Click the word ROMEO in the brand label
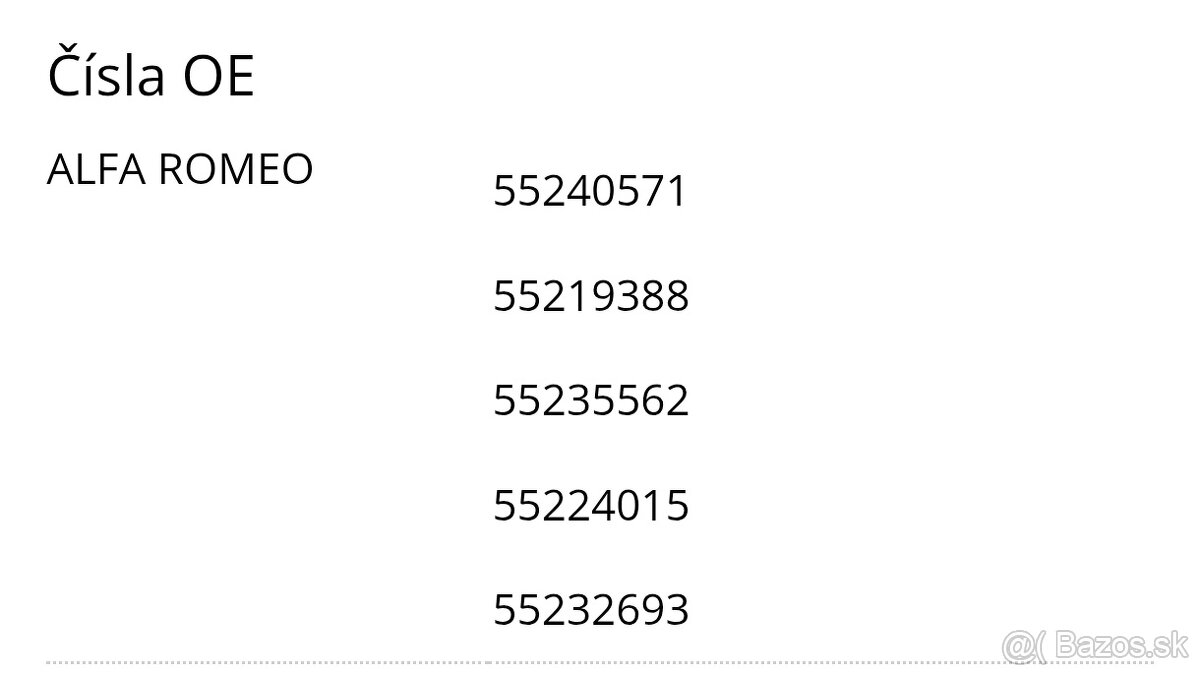The width and height of the screenshot is (1200, 675). pyautogui.click(x=236, y=170)
